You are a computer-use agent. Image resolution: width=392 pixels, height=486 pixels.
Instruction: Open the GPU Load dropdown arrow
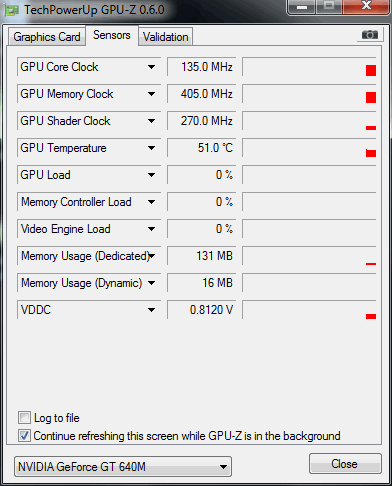[151, 175]
